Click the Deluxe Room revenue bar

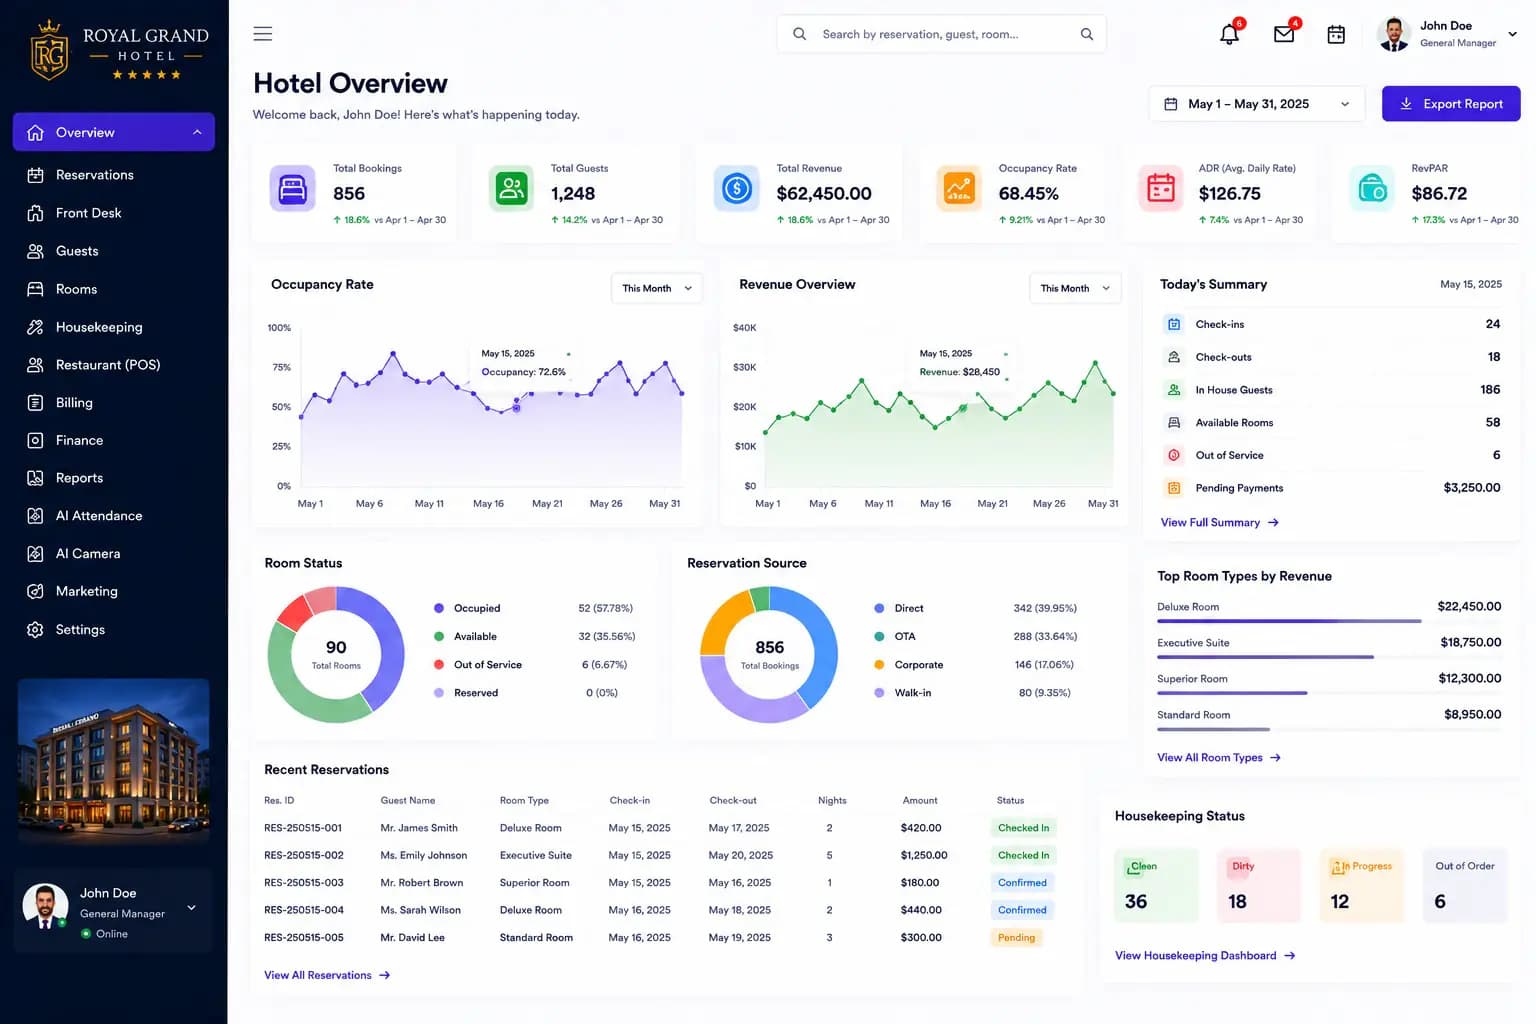tap(1289, 621)
